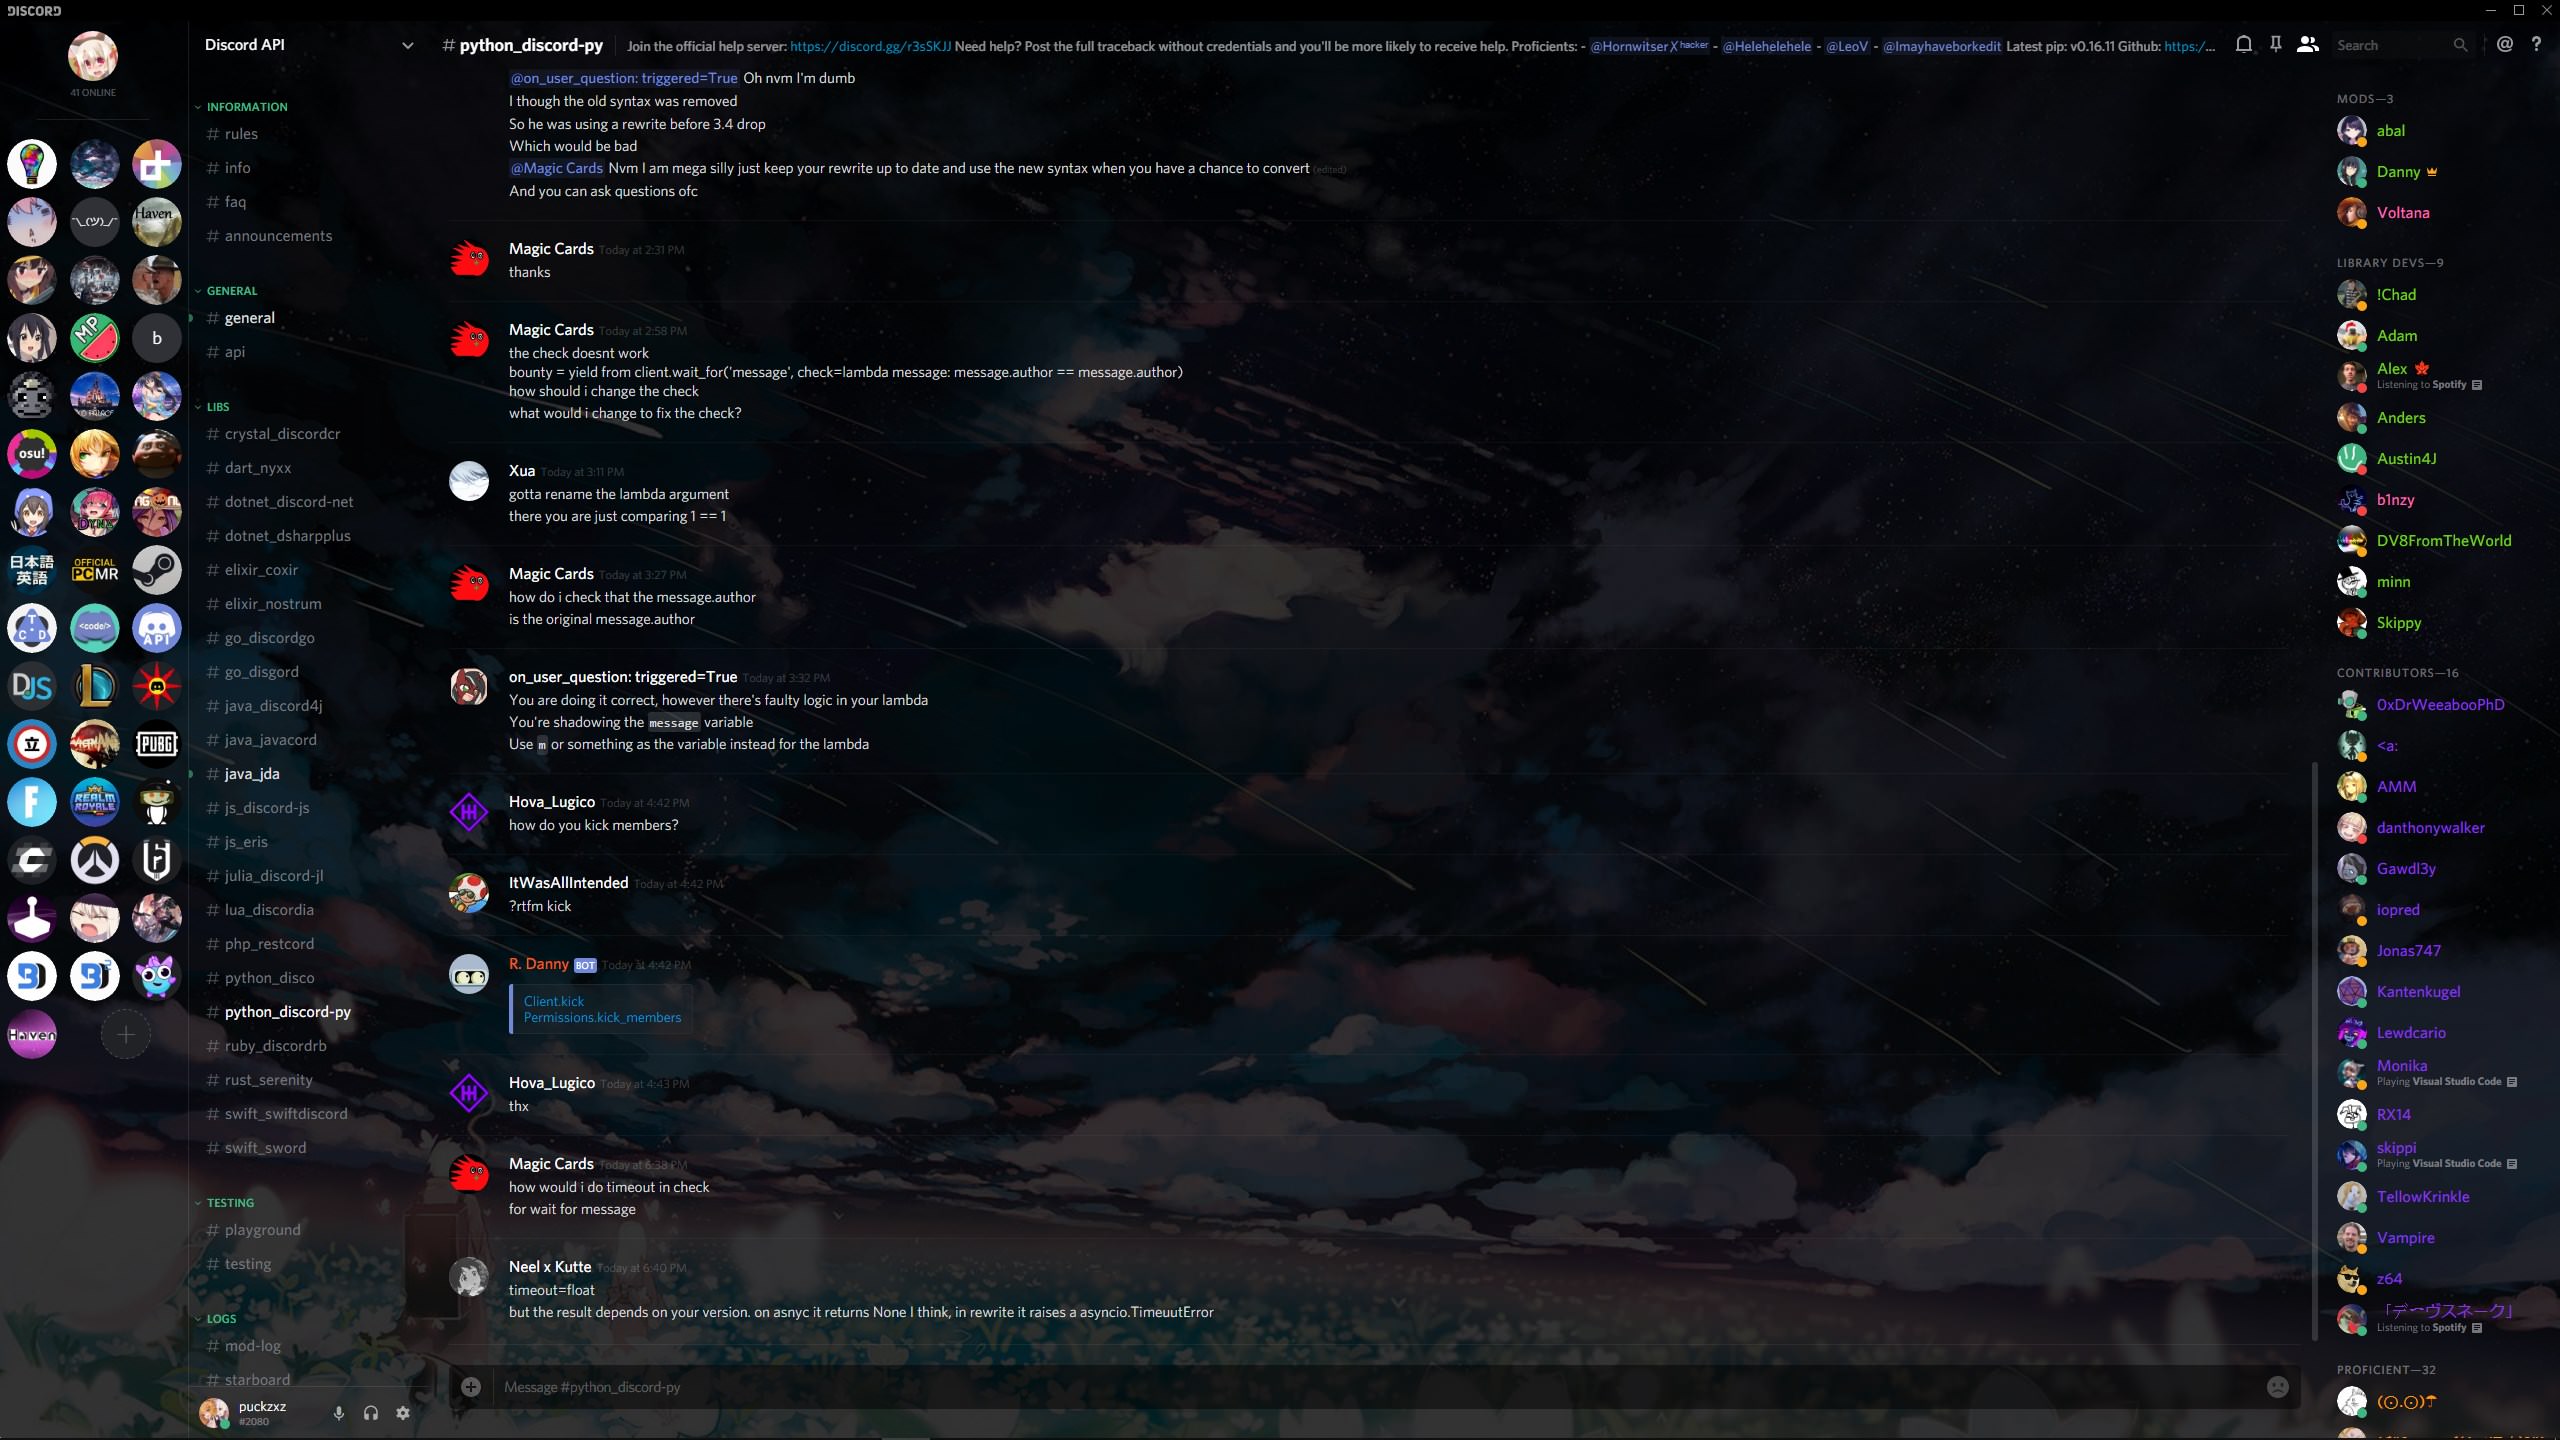The image size is (2560, 1440).
Task: Click the member list scrollbar
Action: coord(2314,1050)
